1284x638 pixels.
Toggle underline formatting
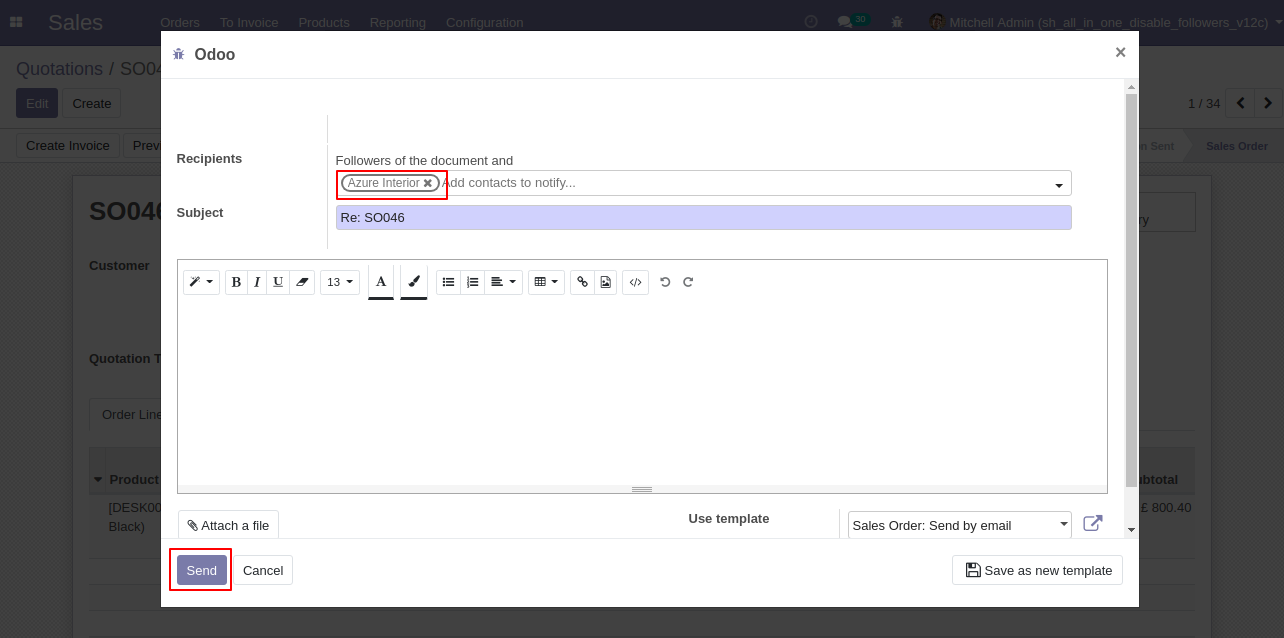click(278, 282)
